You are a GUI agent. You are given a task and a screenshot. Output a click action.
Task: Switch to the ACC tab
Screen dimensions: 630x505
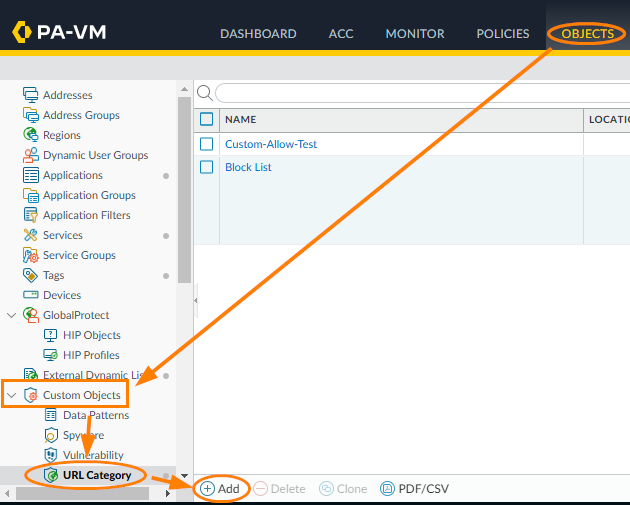pyautogui.click(x=341, y=34)
